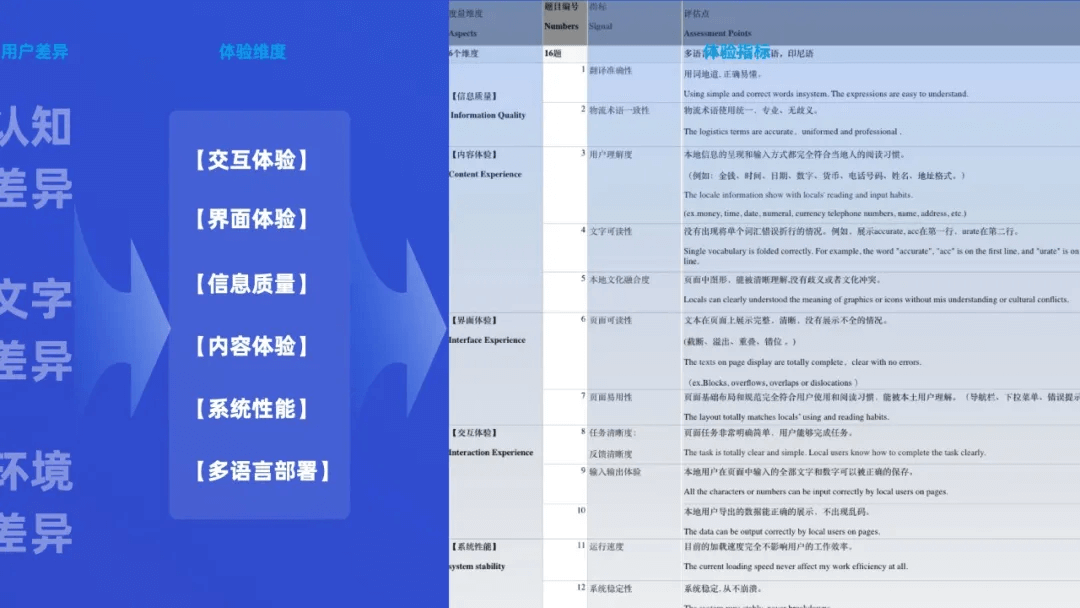Image resolution: width=1080 pixels, height=608 pixels.
Task: Click the Interface Experience aspect cell
Action: (x=487, y=340)
